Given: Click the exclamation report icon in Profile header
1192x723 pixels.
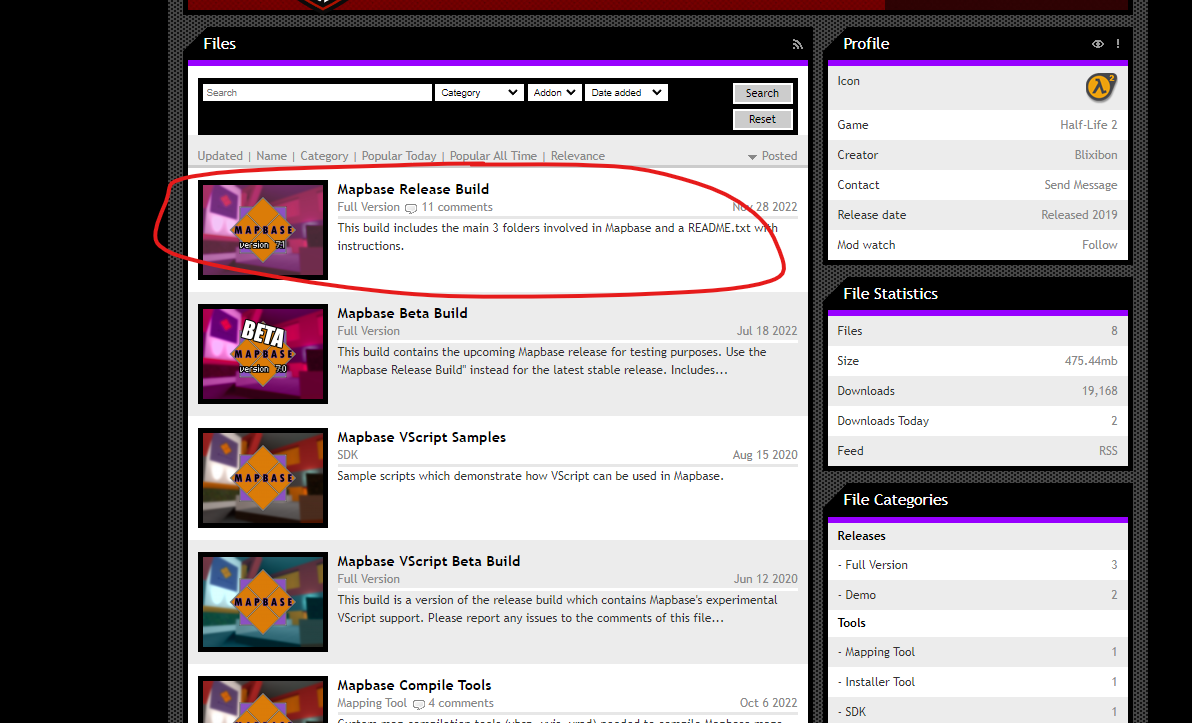Looking at the screenshot, I should pos(1118,44).
